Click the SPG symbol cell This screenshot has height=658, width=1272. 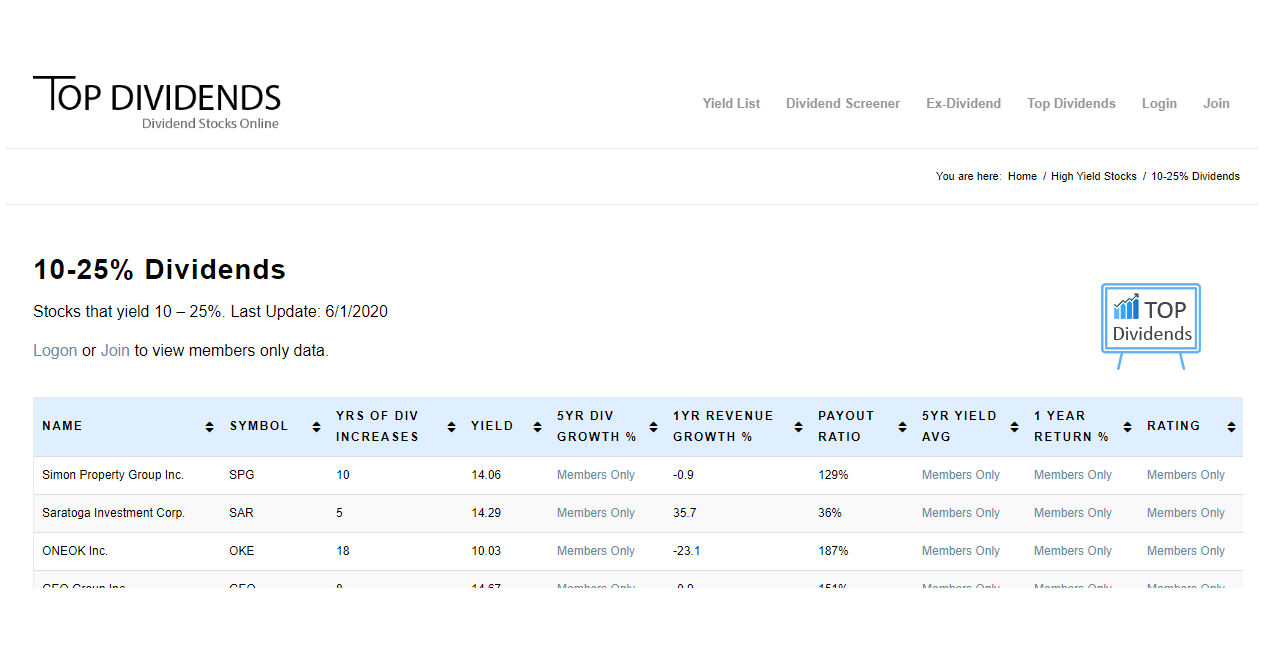pos(241,475)
